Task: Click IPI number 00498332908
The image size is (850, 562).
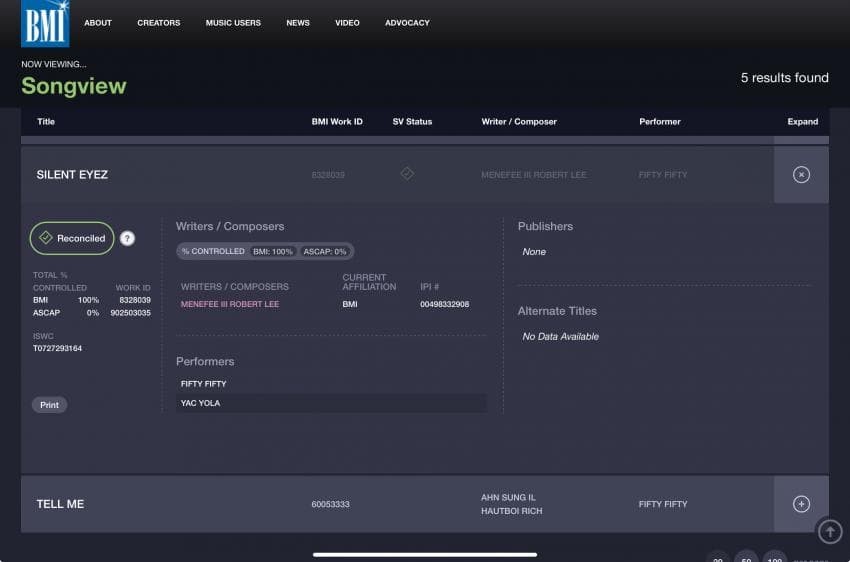Action: 445,304
